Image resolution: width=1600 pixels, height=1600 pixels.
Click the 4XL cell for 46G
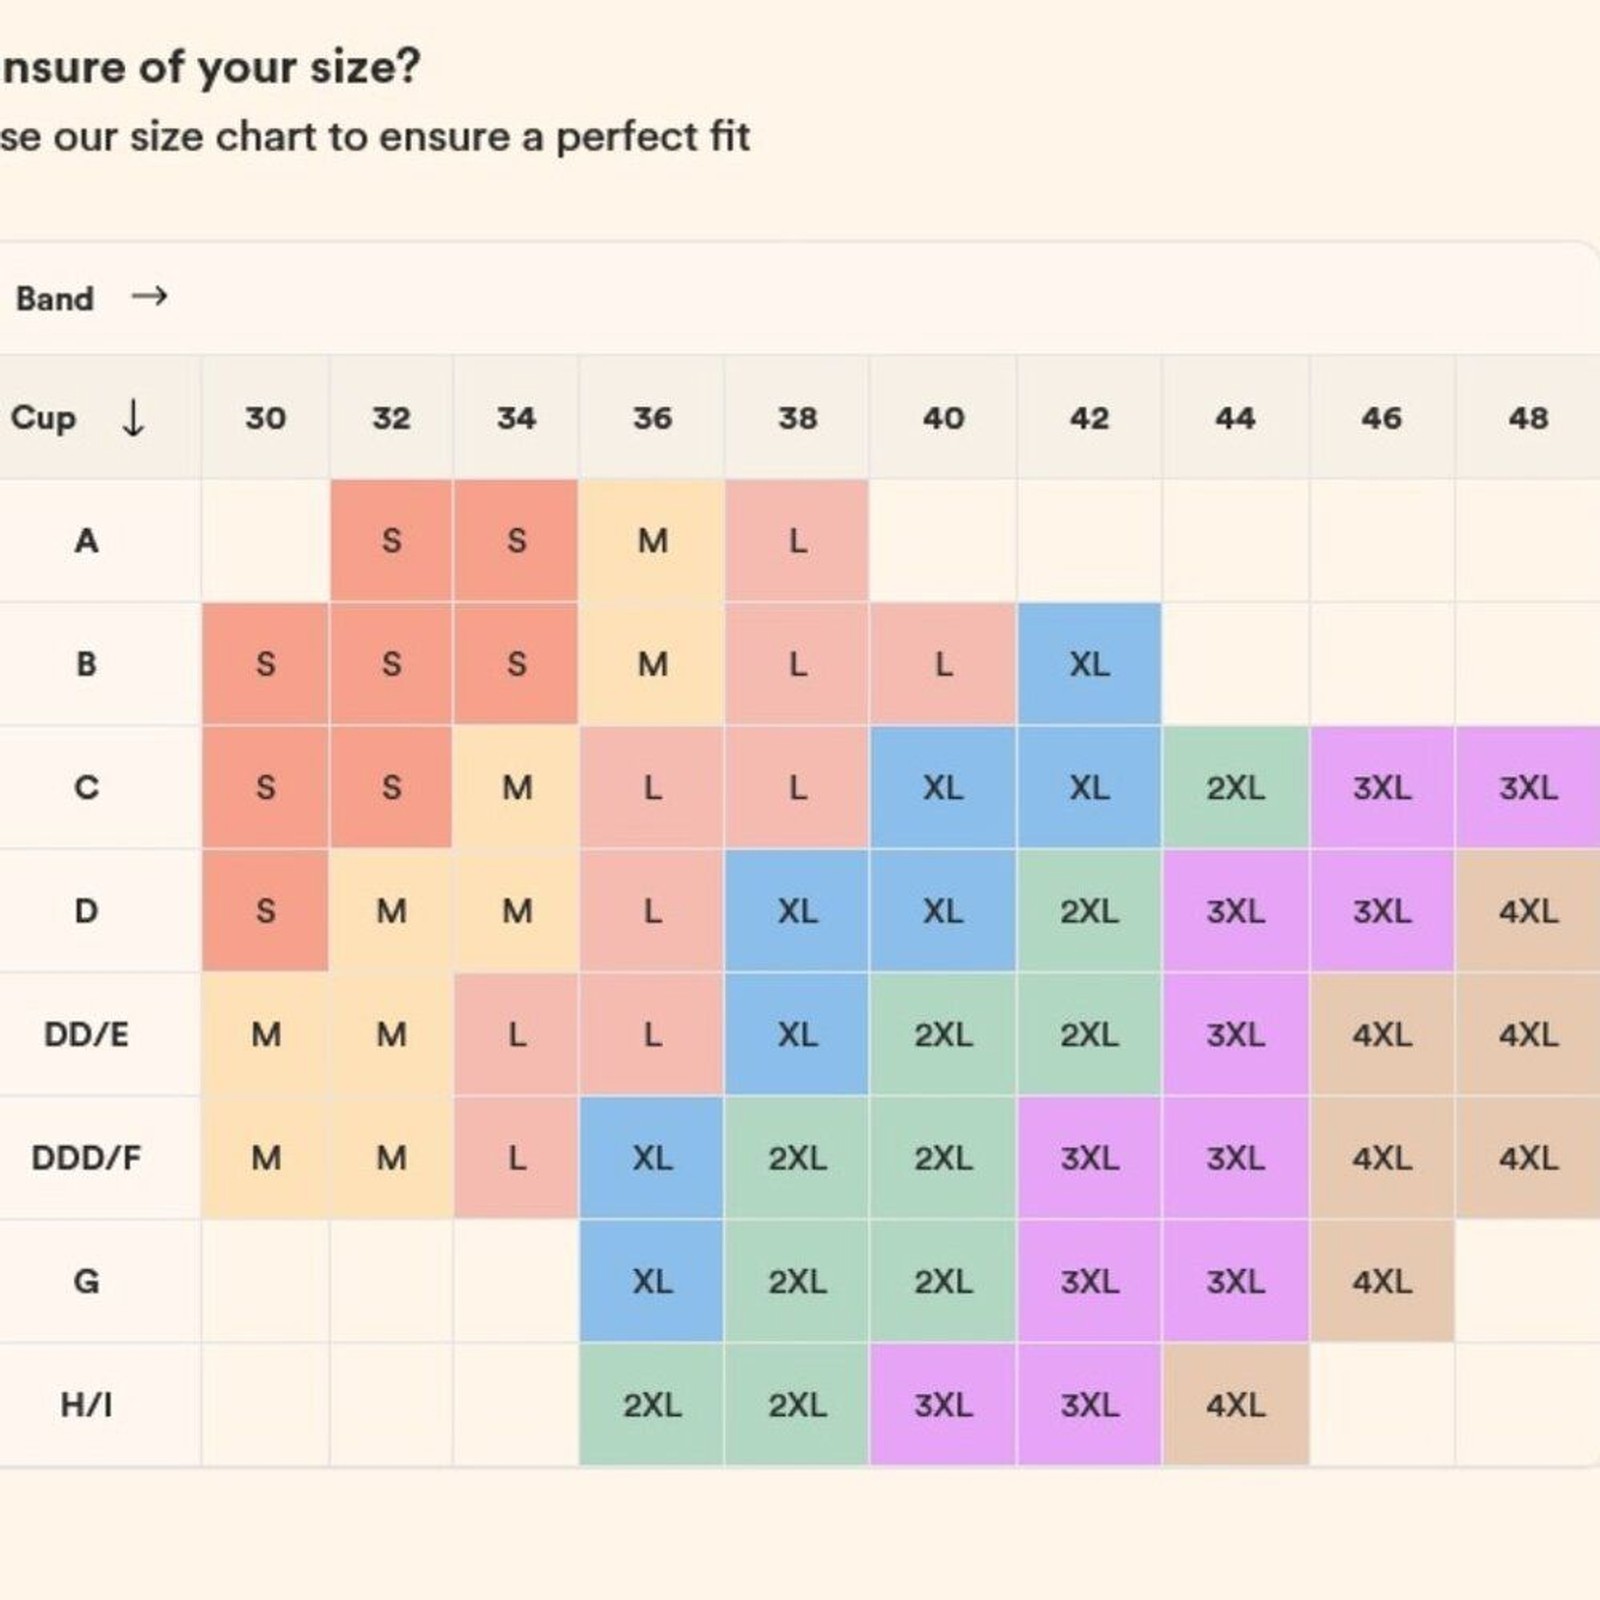[1382, 1281]
